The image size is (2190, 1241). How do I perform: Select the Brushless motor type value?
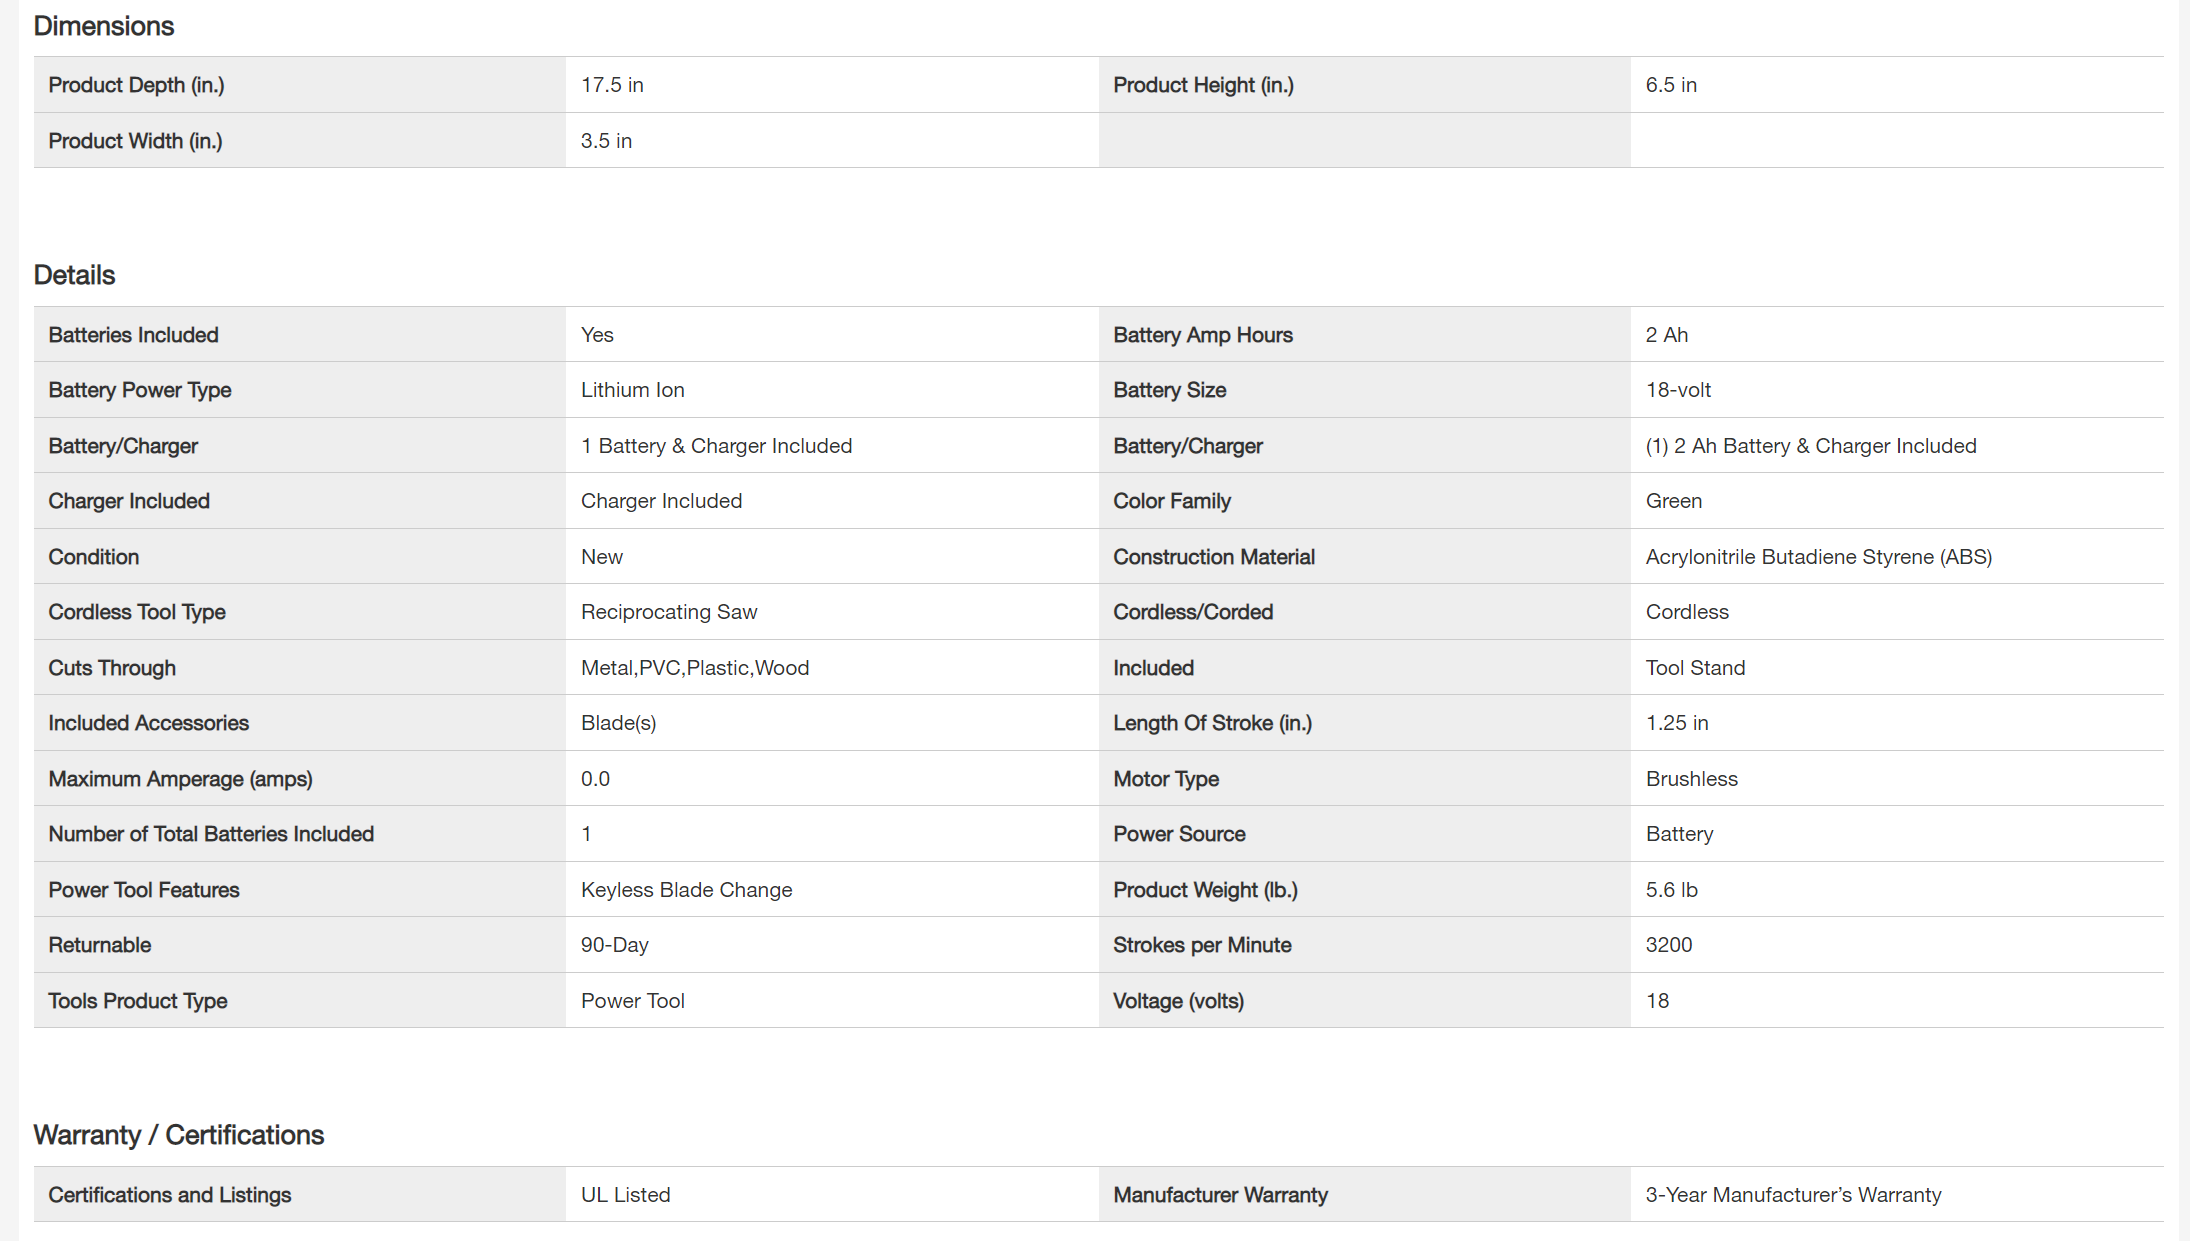(1691, 779)
